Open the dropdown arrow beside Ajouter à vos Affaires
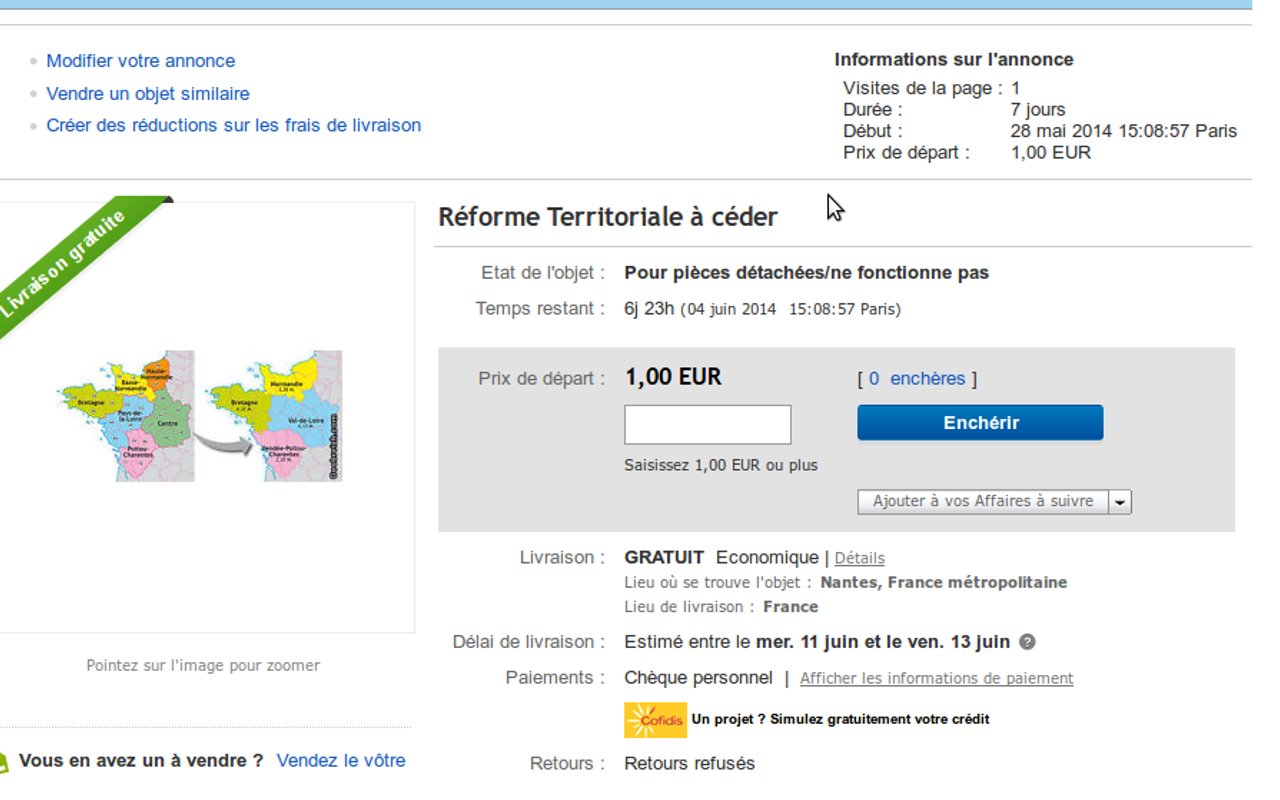This screenshot has height=800, width=1280. click(1120, 502)
